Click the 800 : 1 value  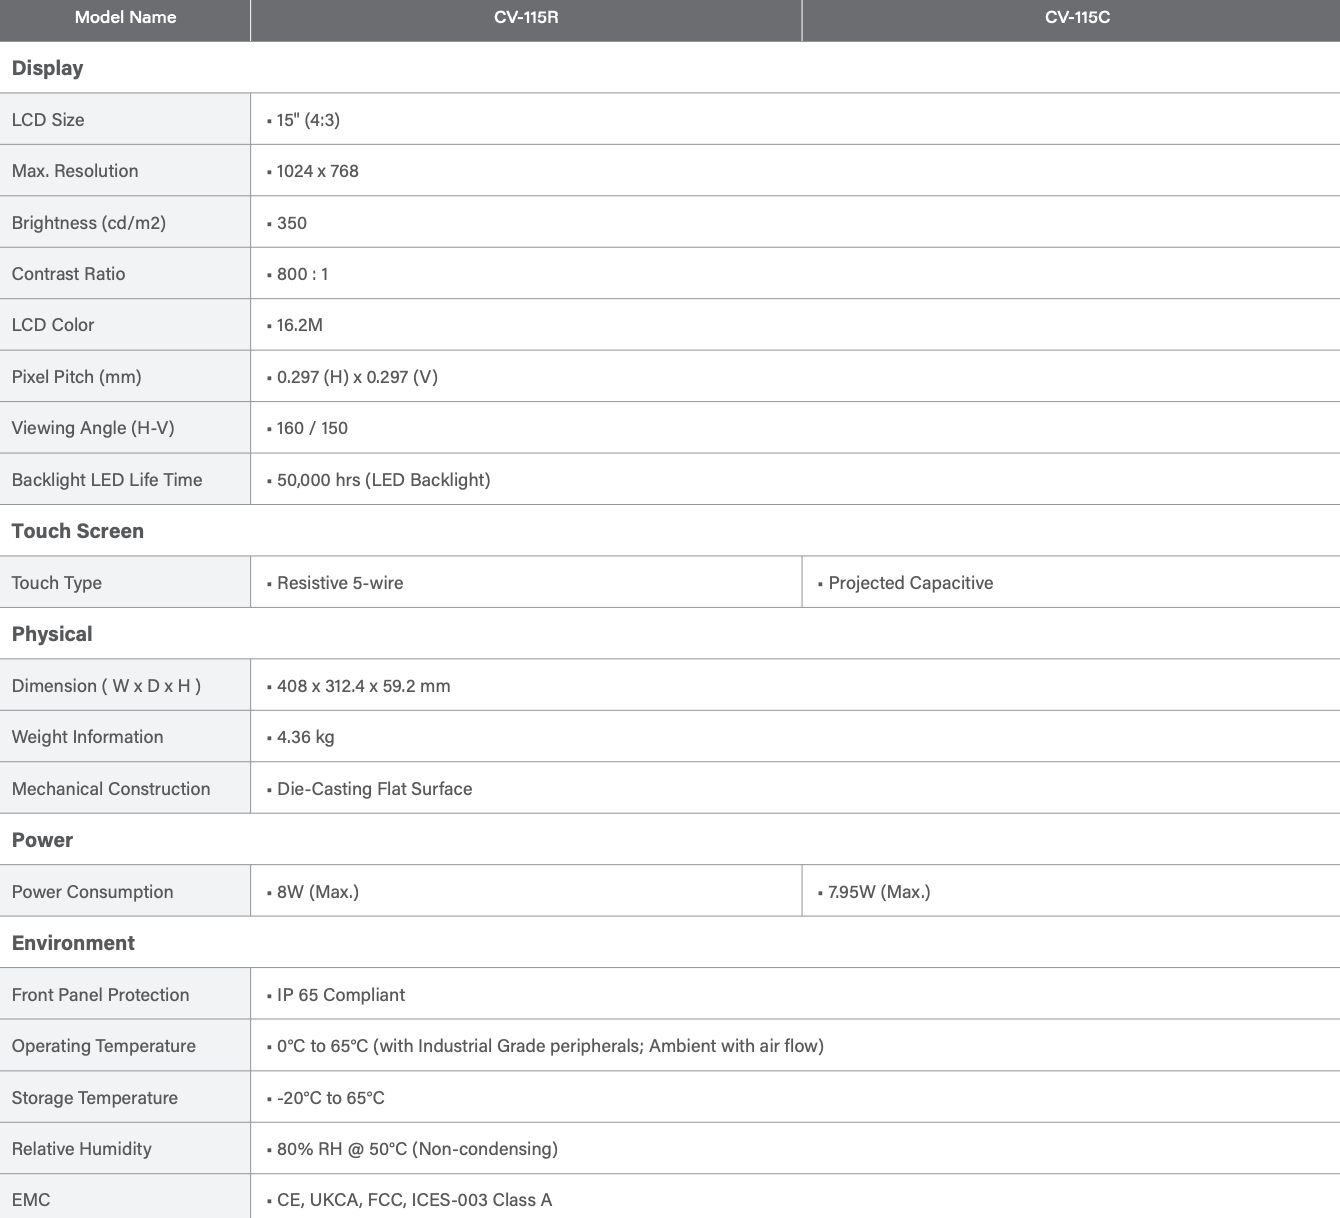tap(303, 274)
